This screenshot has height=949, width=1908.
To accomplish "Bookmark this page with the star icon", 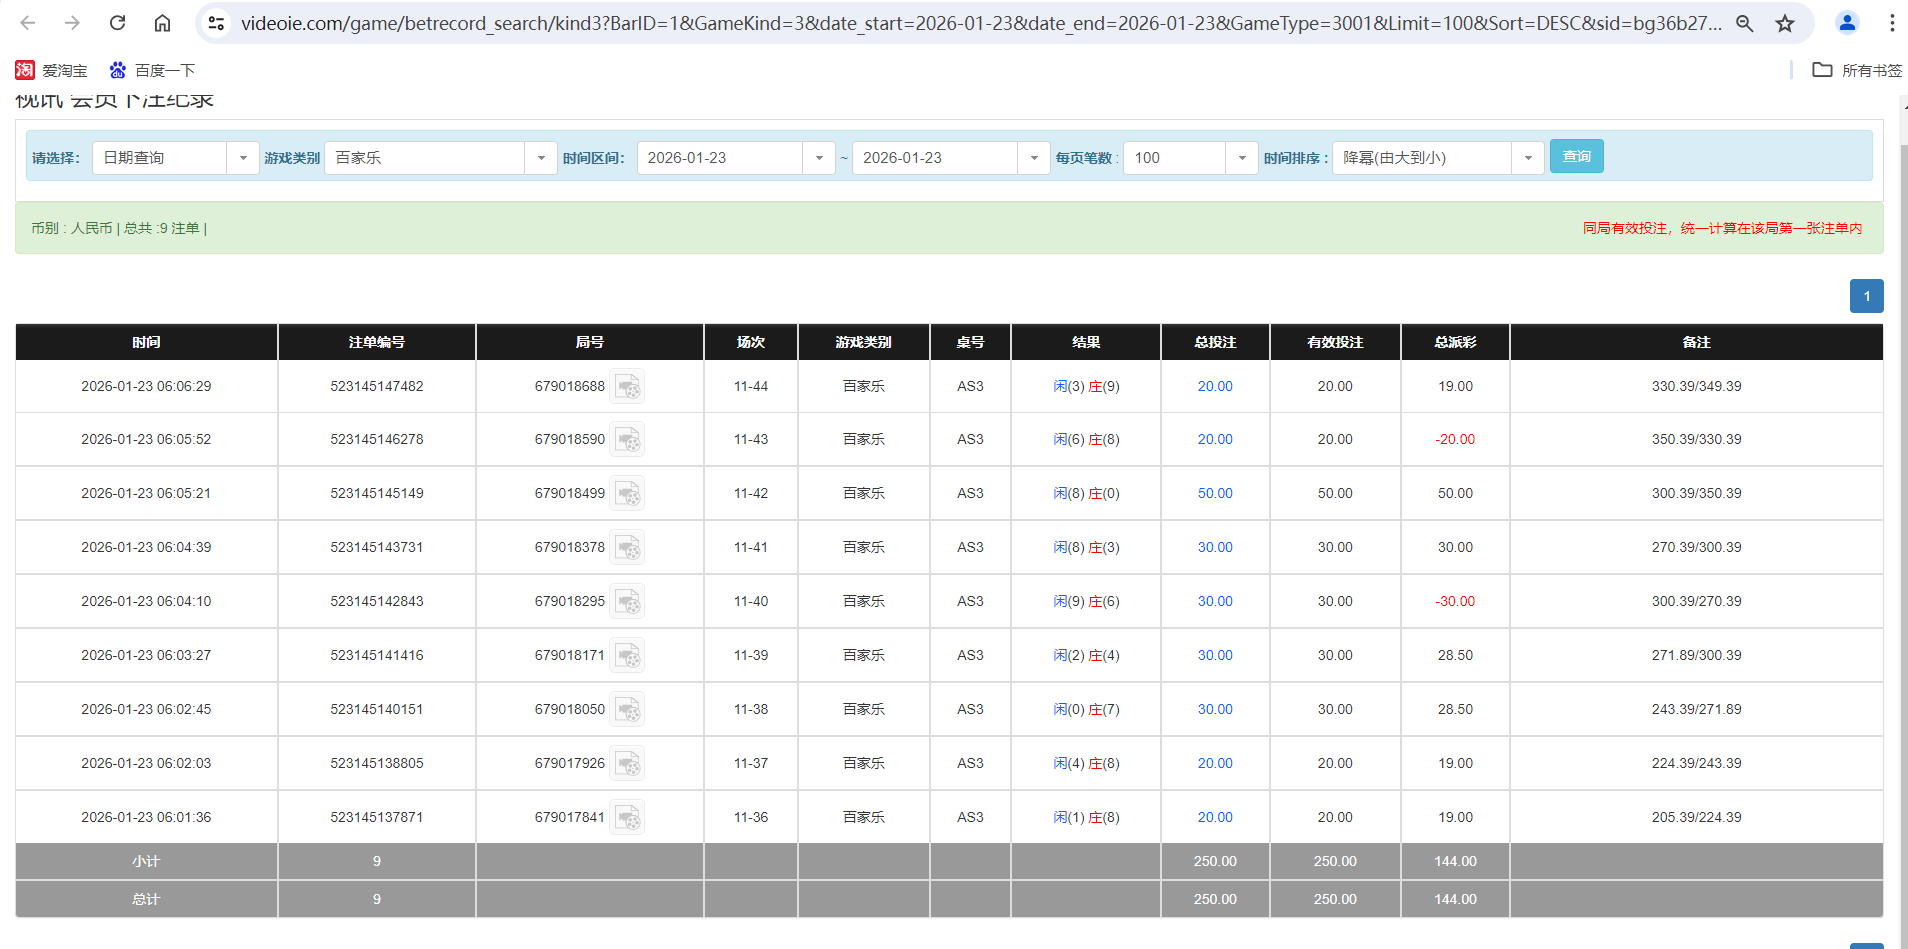I will pyautogui.click(x=1785, y=22).
